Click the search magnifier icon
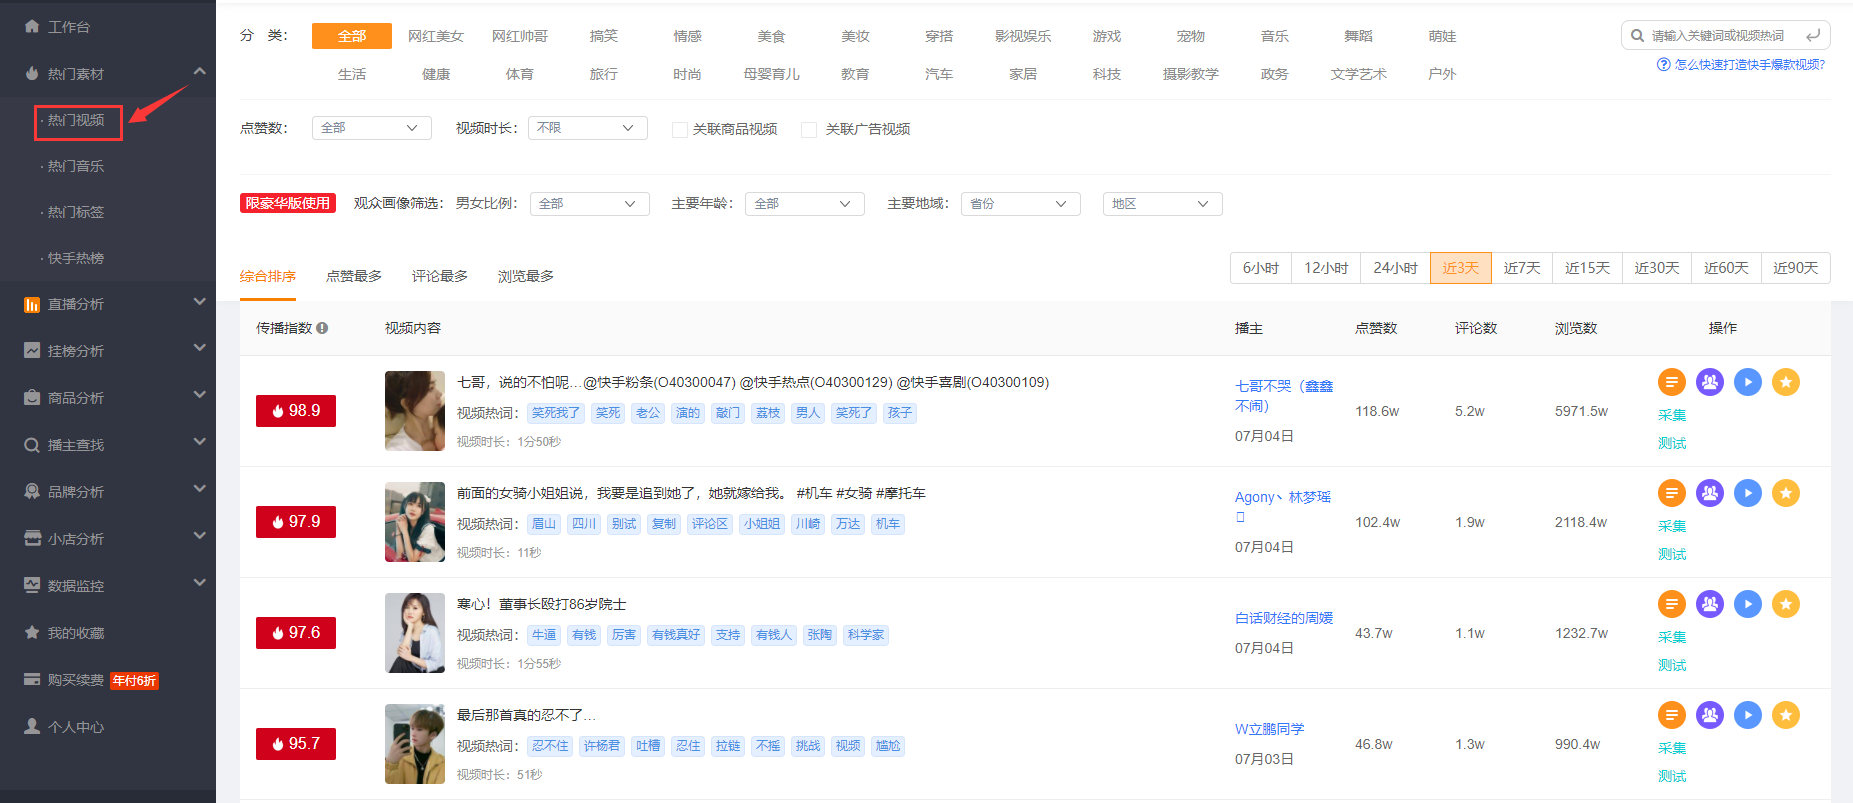The width and height of the screenshot is (1853, 803). coord(1637,36)
